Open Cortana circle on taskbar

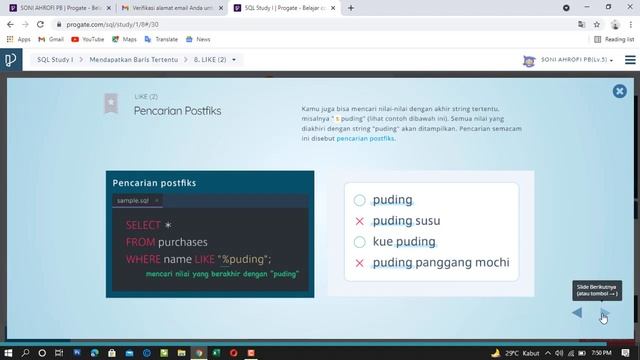pyautogui.click(x=42, y=353)
